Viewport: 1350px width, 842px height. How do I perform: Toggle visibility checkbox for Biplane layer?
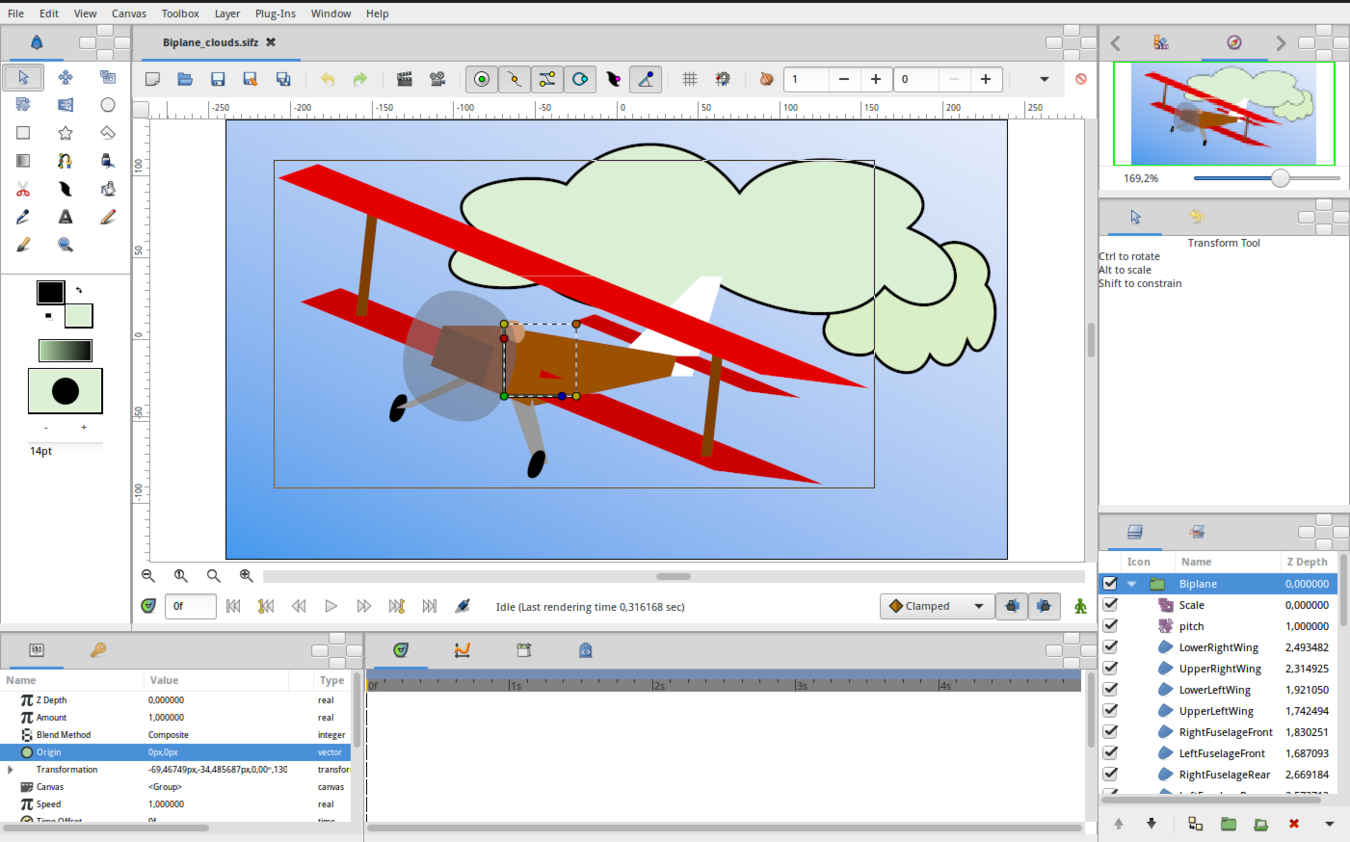1110,584
